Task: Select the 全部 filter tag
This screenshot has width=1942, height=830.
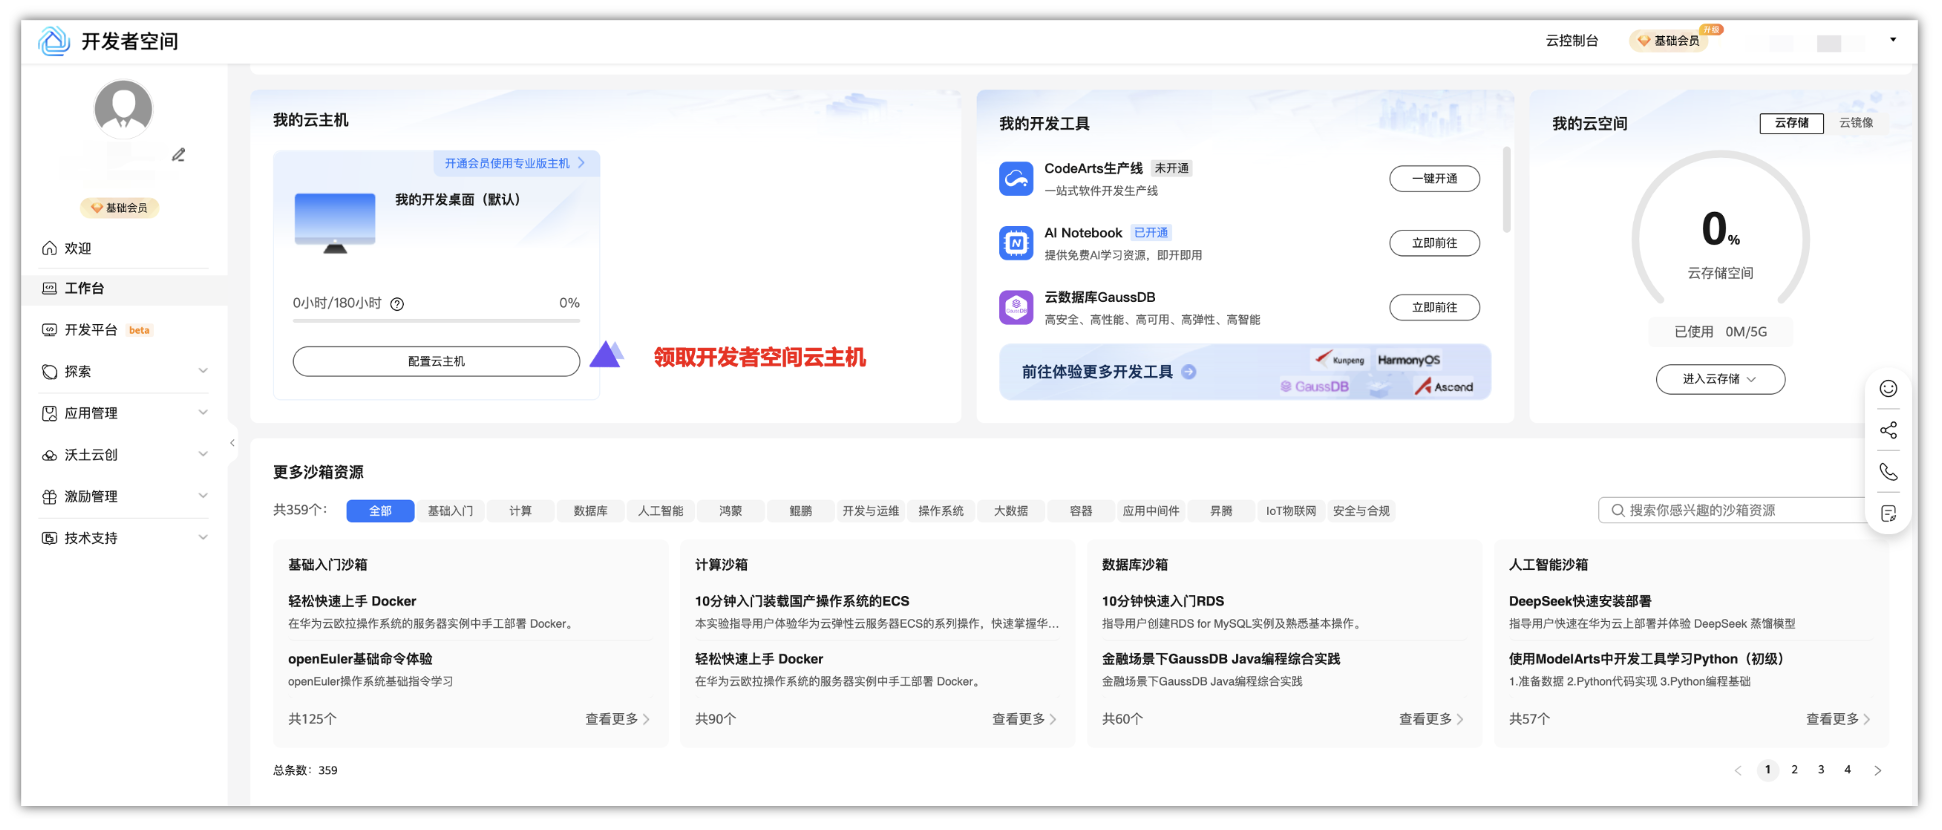Action: (x=380, y=511)
